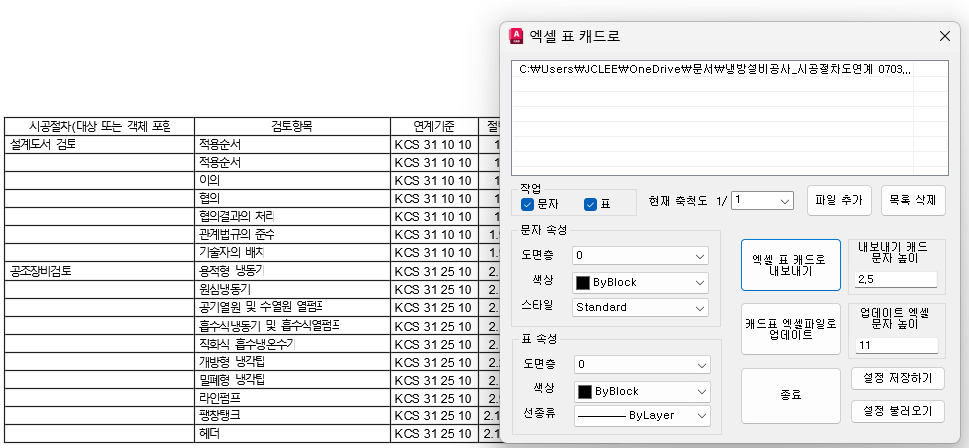Open the 문자 속성 도면층 dropdown
Viewport: 969px width, 448px height.
point(640,255)
